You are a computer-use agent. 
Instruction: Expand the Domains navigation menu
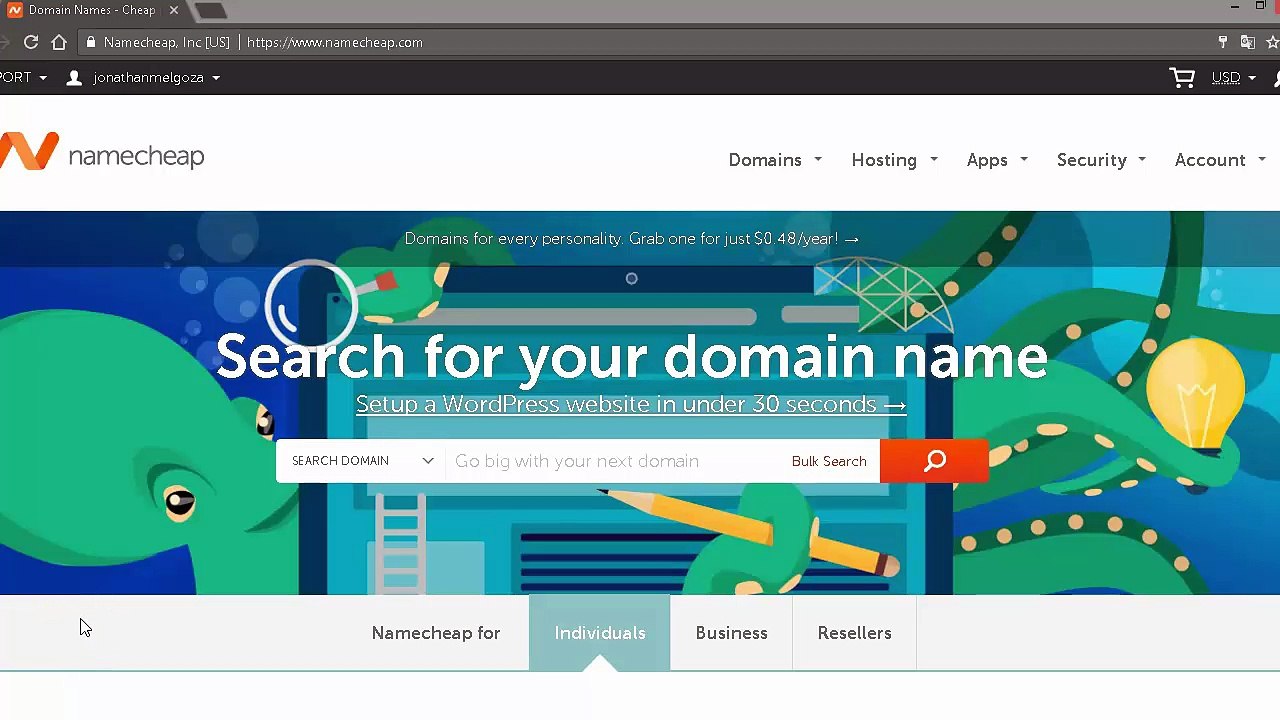tap(775, 160)
